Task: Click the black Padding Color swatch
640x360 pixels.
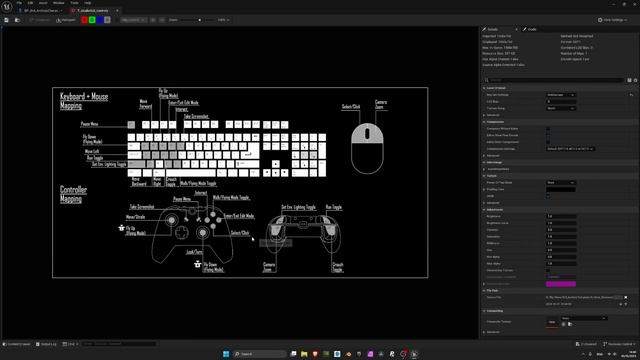Action: pyautogui.click(x=561, y=189)
